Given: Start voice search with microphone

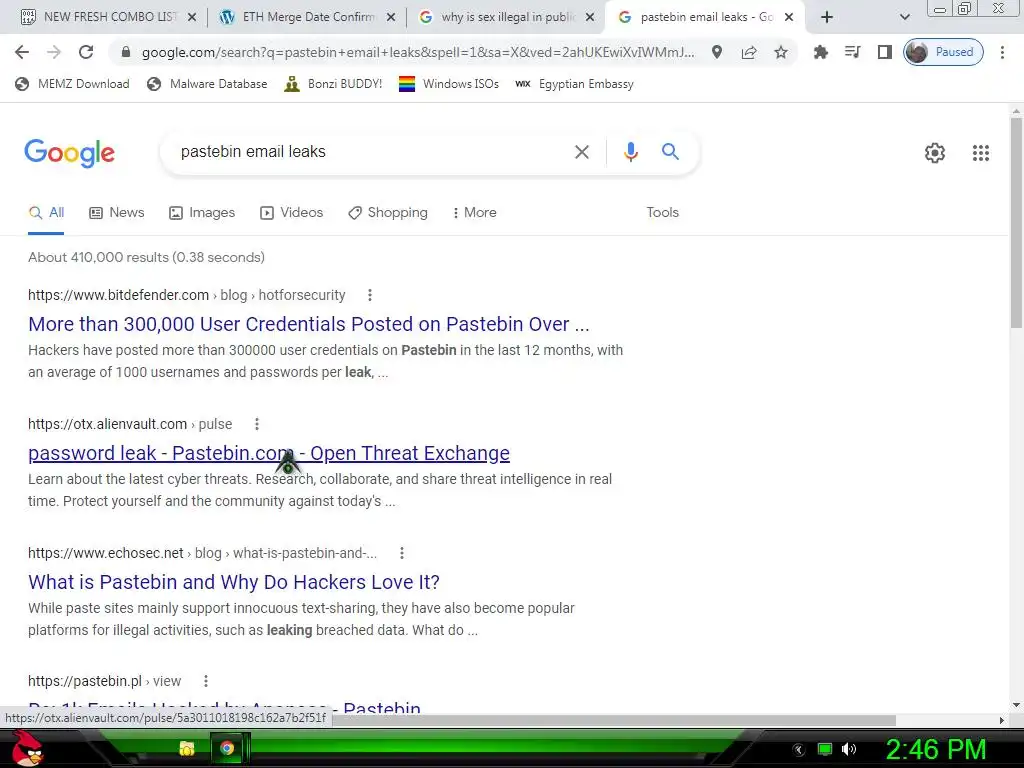Looking at the screenshot, I should tap(630, 152).
